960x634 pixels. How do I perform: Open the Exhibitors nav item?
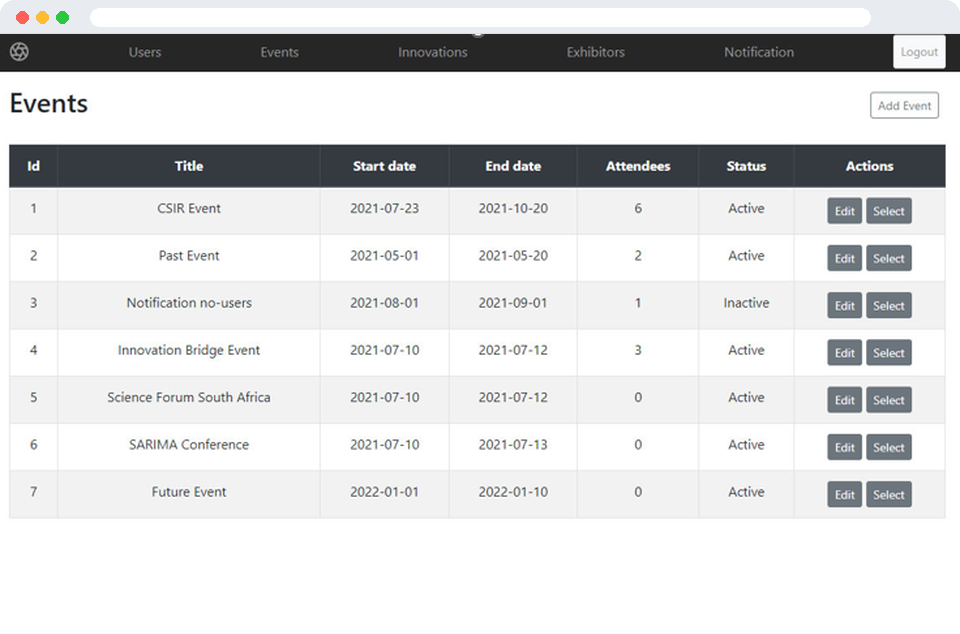click(x=595, y=53)
